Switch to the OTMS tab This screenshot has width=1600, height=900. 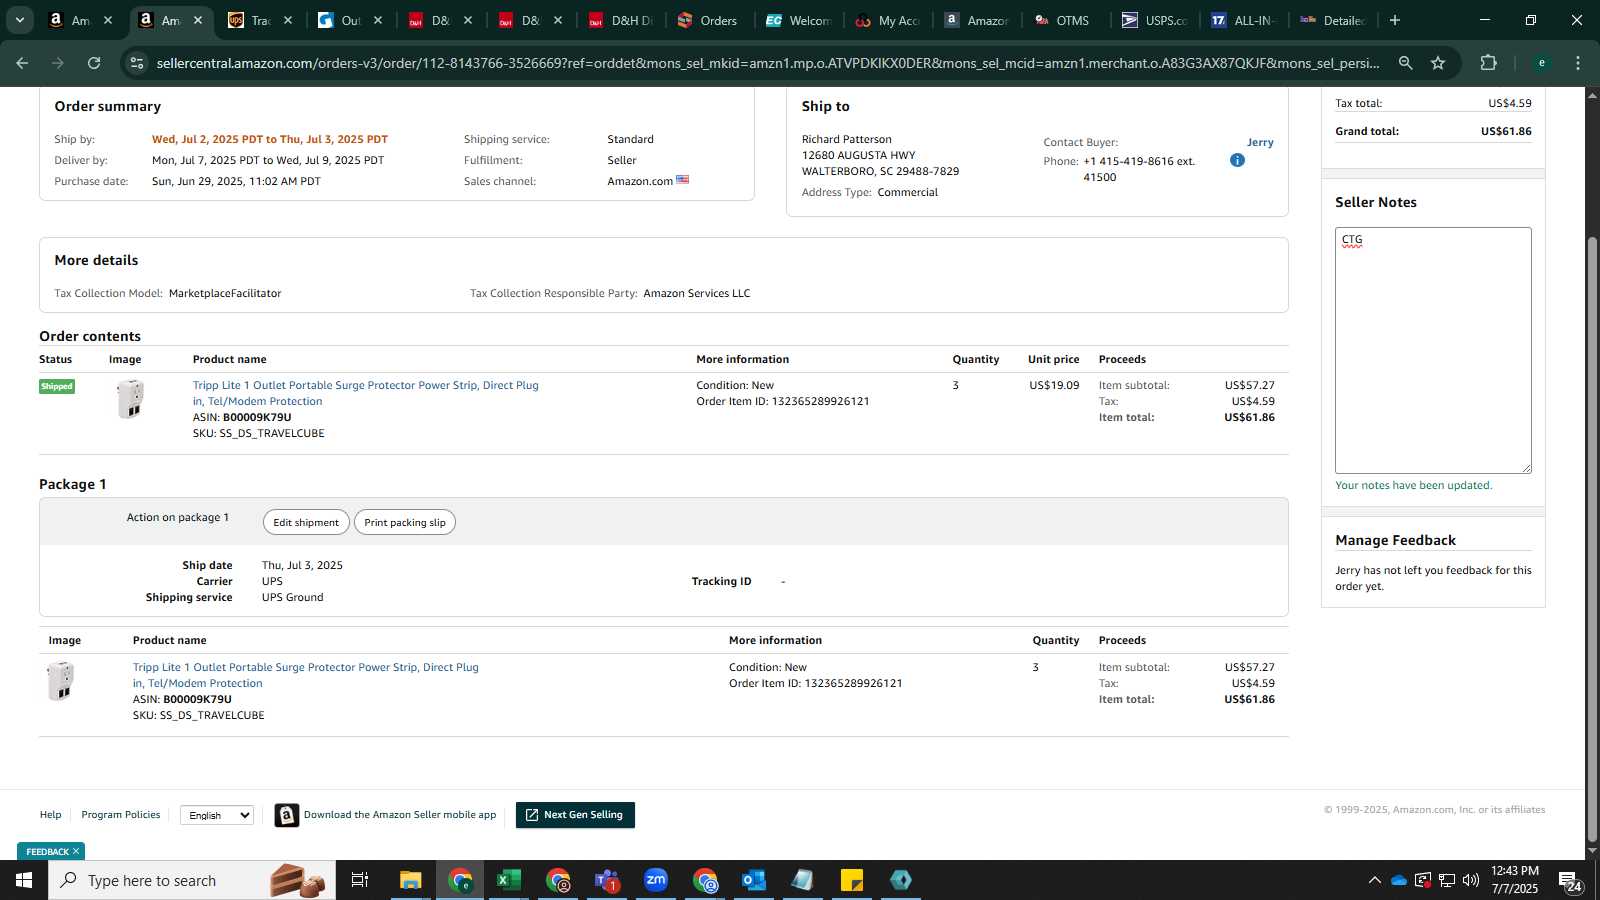1064,20
